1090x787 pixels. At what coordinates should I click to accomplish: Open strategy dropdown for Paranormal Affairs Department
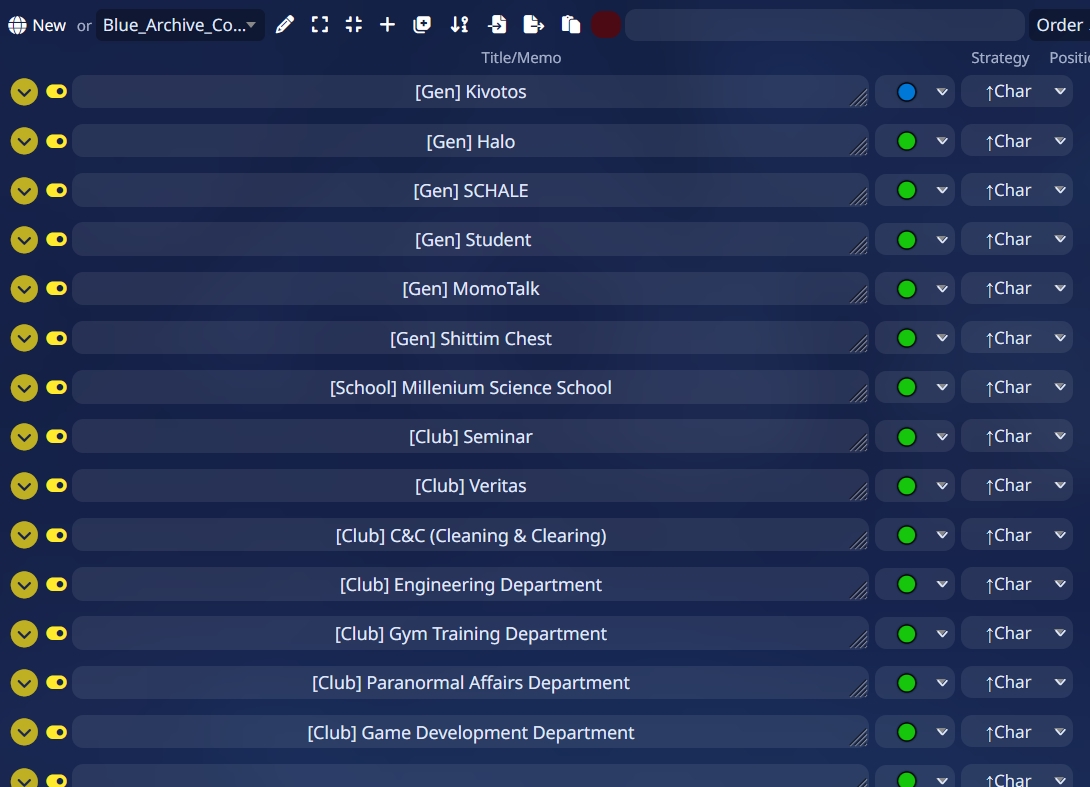coord(915,683)
